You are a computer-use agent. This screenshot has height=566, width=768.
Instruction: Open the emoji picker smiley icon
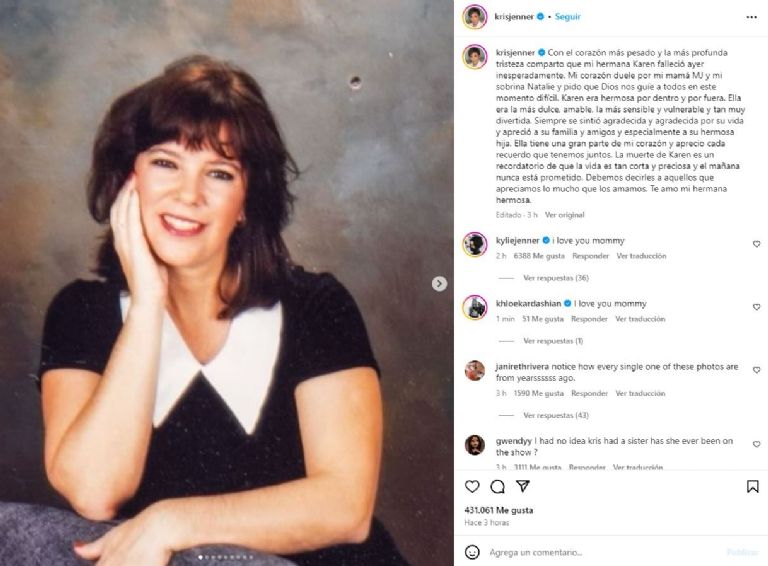pos(472,552)
